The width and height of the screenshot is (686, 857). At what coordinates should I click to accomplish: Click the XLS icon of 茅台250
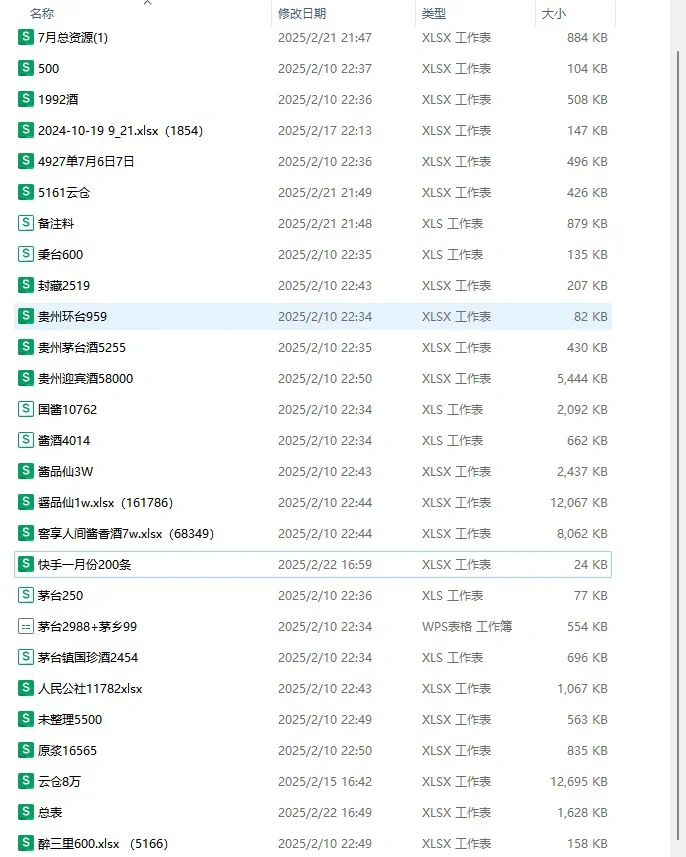pos(26,595)
